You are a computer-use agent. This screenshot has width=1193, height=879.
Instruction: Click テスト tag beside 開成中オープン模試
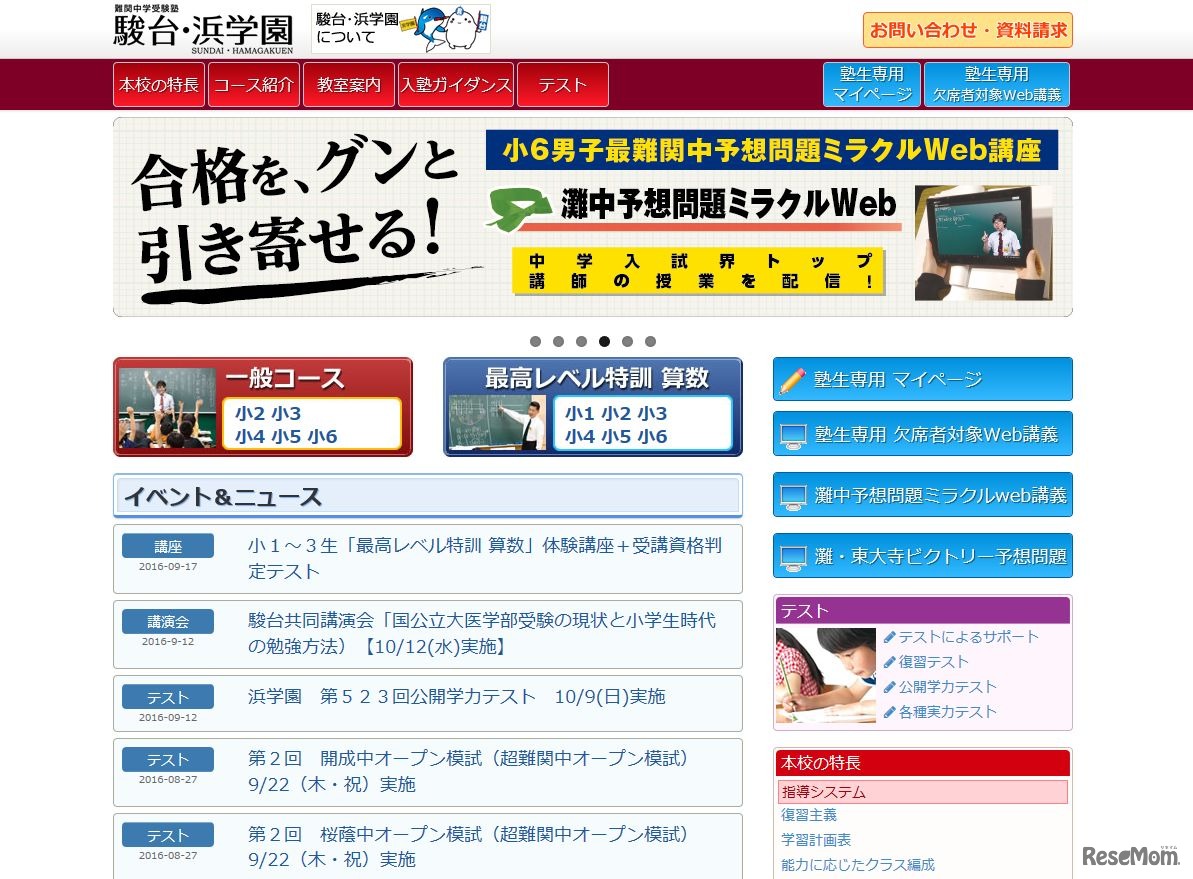point(168,760)
